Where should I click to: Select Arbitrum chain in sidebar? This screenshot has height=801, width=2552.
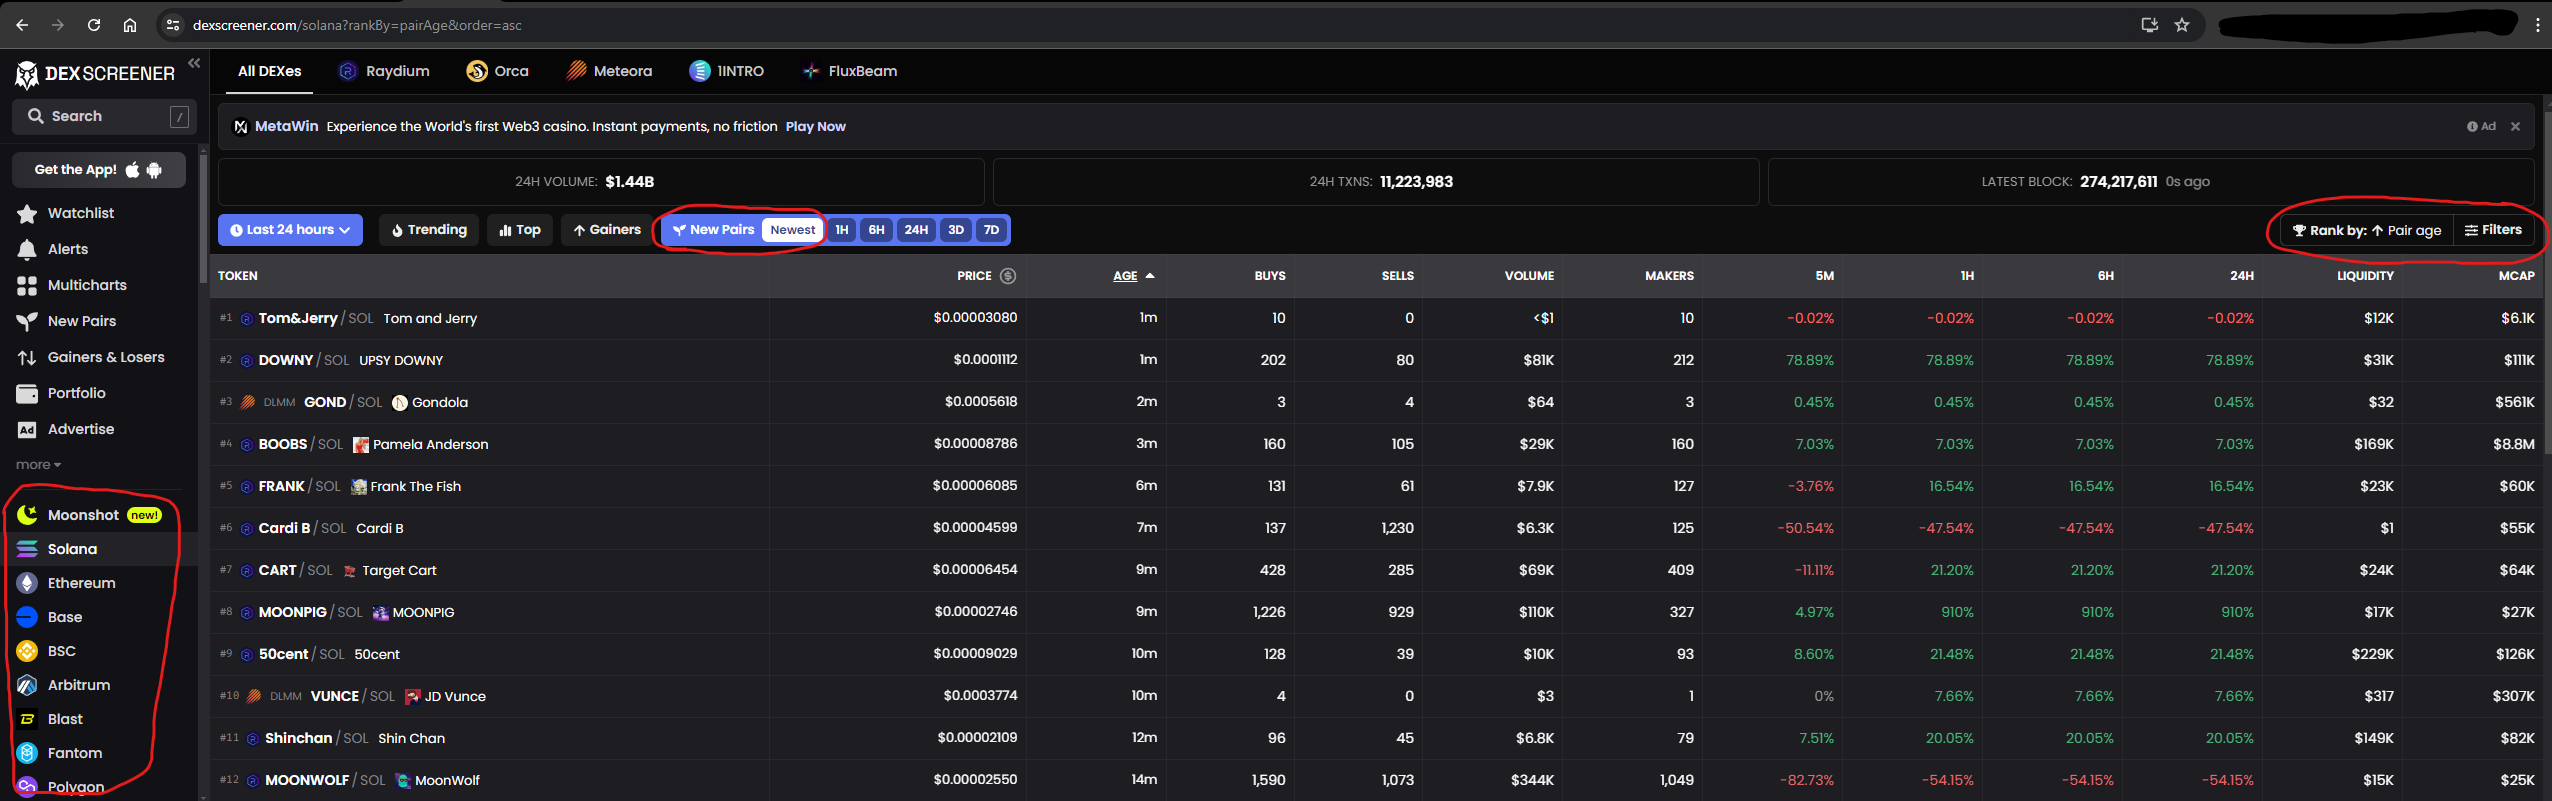(64, 685)
